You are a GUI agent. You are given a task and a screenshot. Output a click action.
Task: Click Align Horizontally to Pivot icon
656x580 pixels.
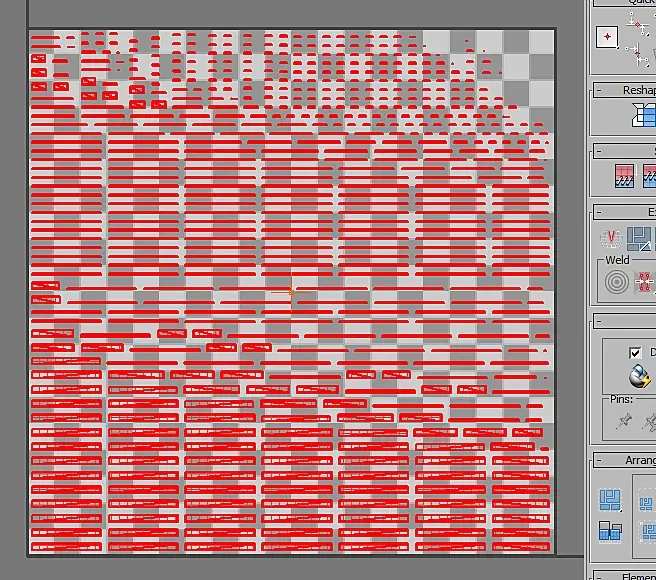(x=637, y=23)
